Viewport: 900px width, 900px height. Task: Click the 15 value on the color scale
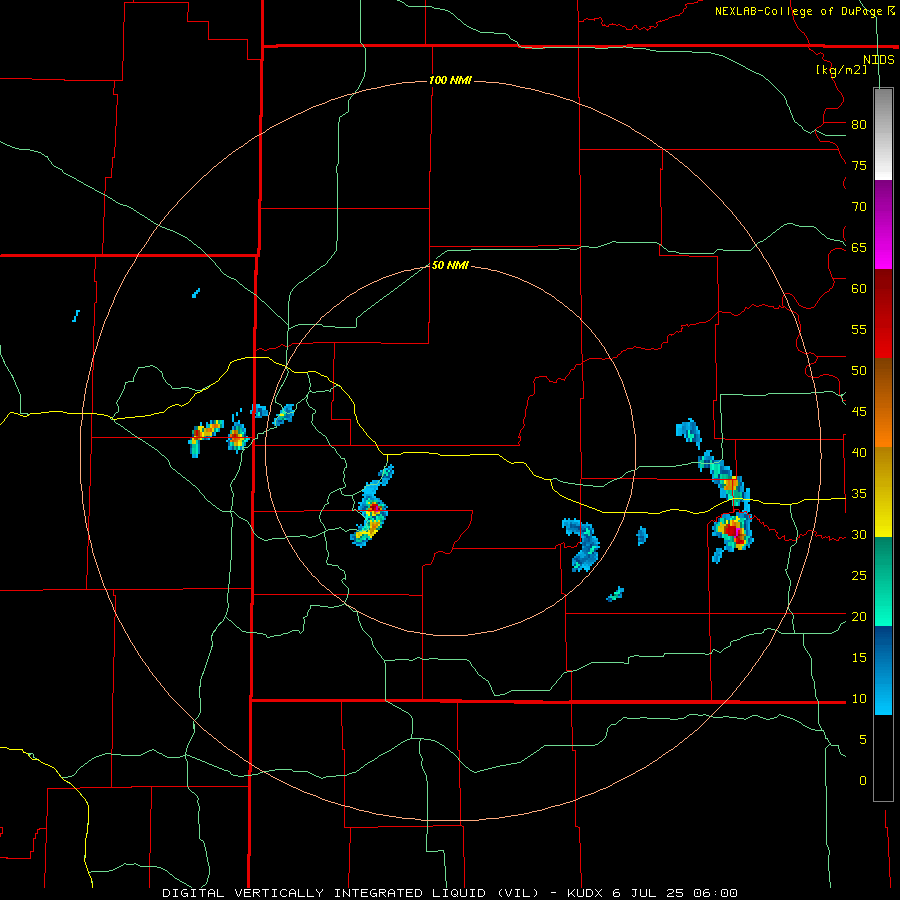click(859, 657)
